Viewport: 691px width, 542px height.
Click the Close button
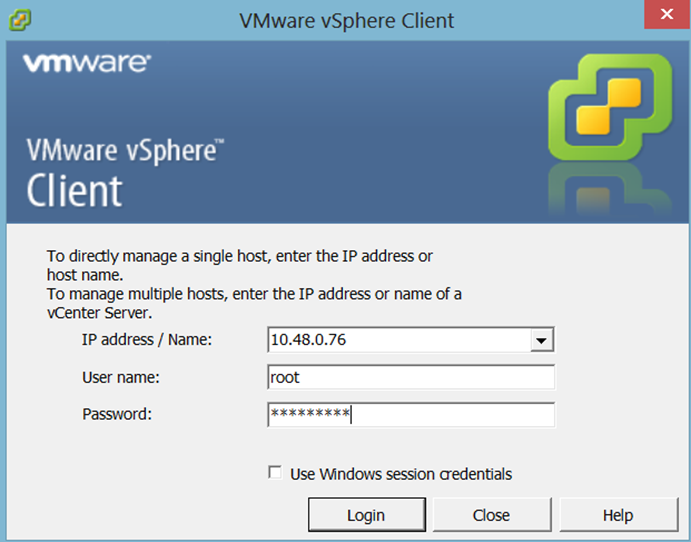click(x=492, y=515)
